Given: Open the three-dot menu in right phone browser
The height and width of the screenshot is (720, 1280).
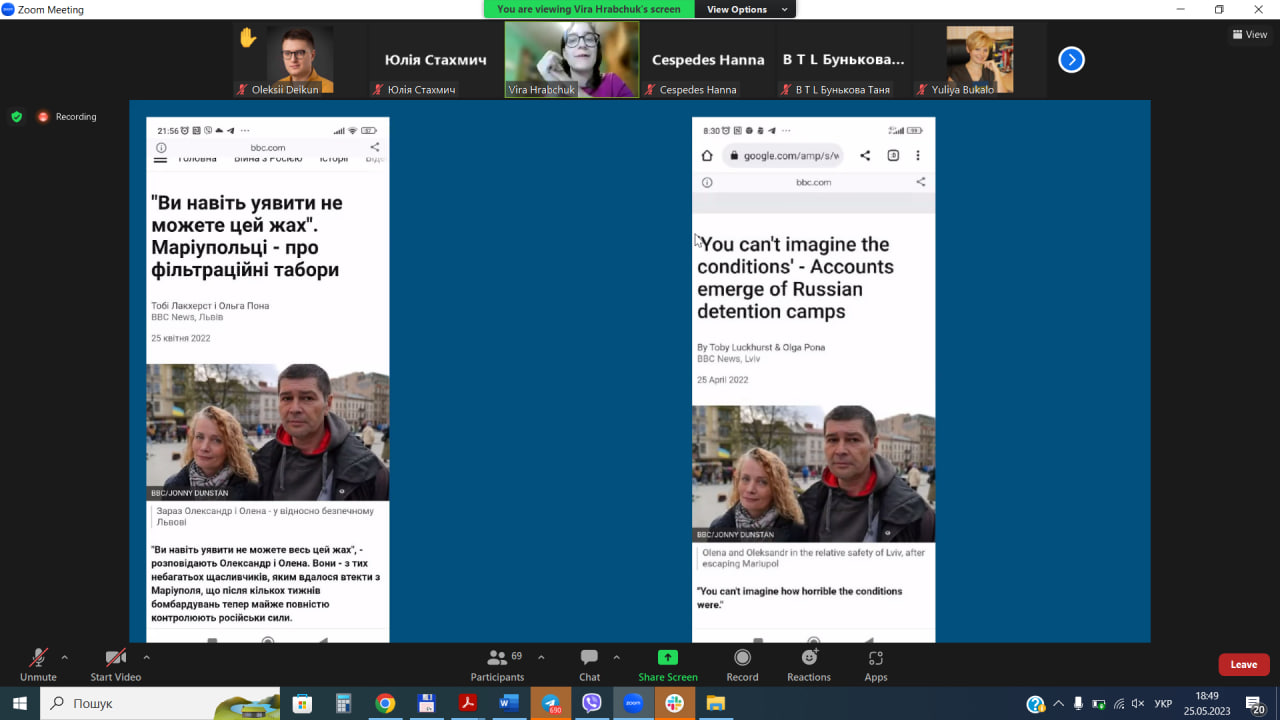Looking at the screenshot, I should [x=918, y=156].
